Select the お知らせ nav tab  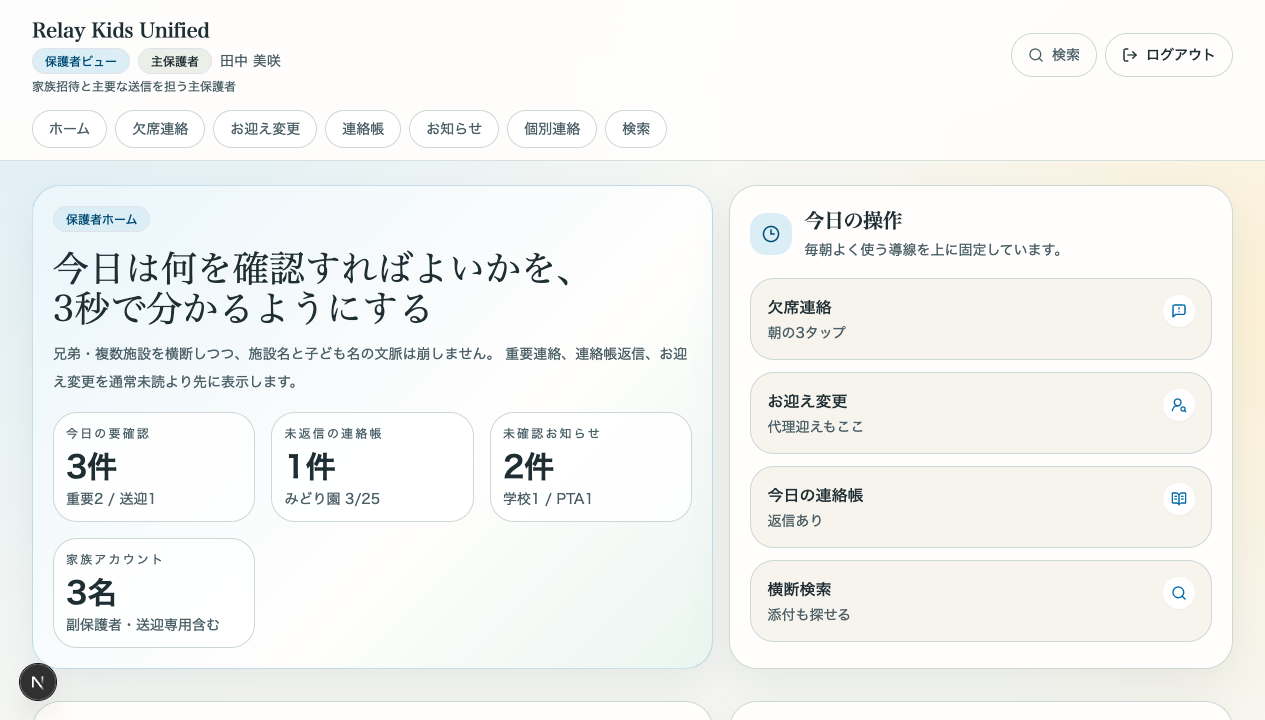tap(454, 129)
